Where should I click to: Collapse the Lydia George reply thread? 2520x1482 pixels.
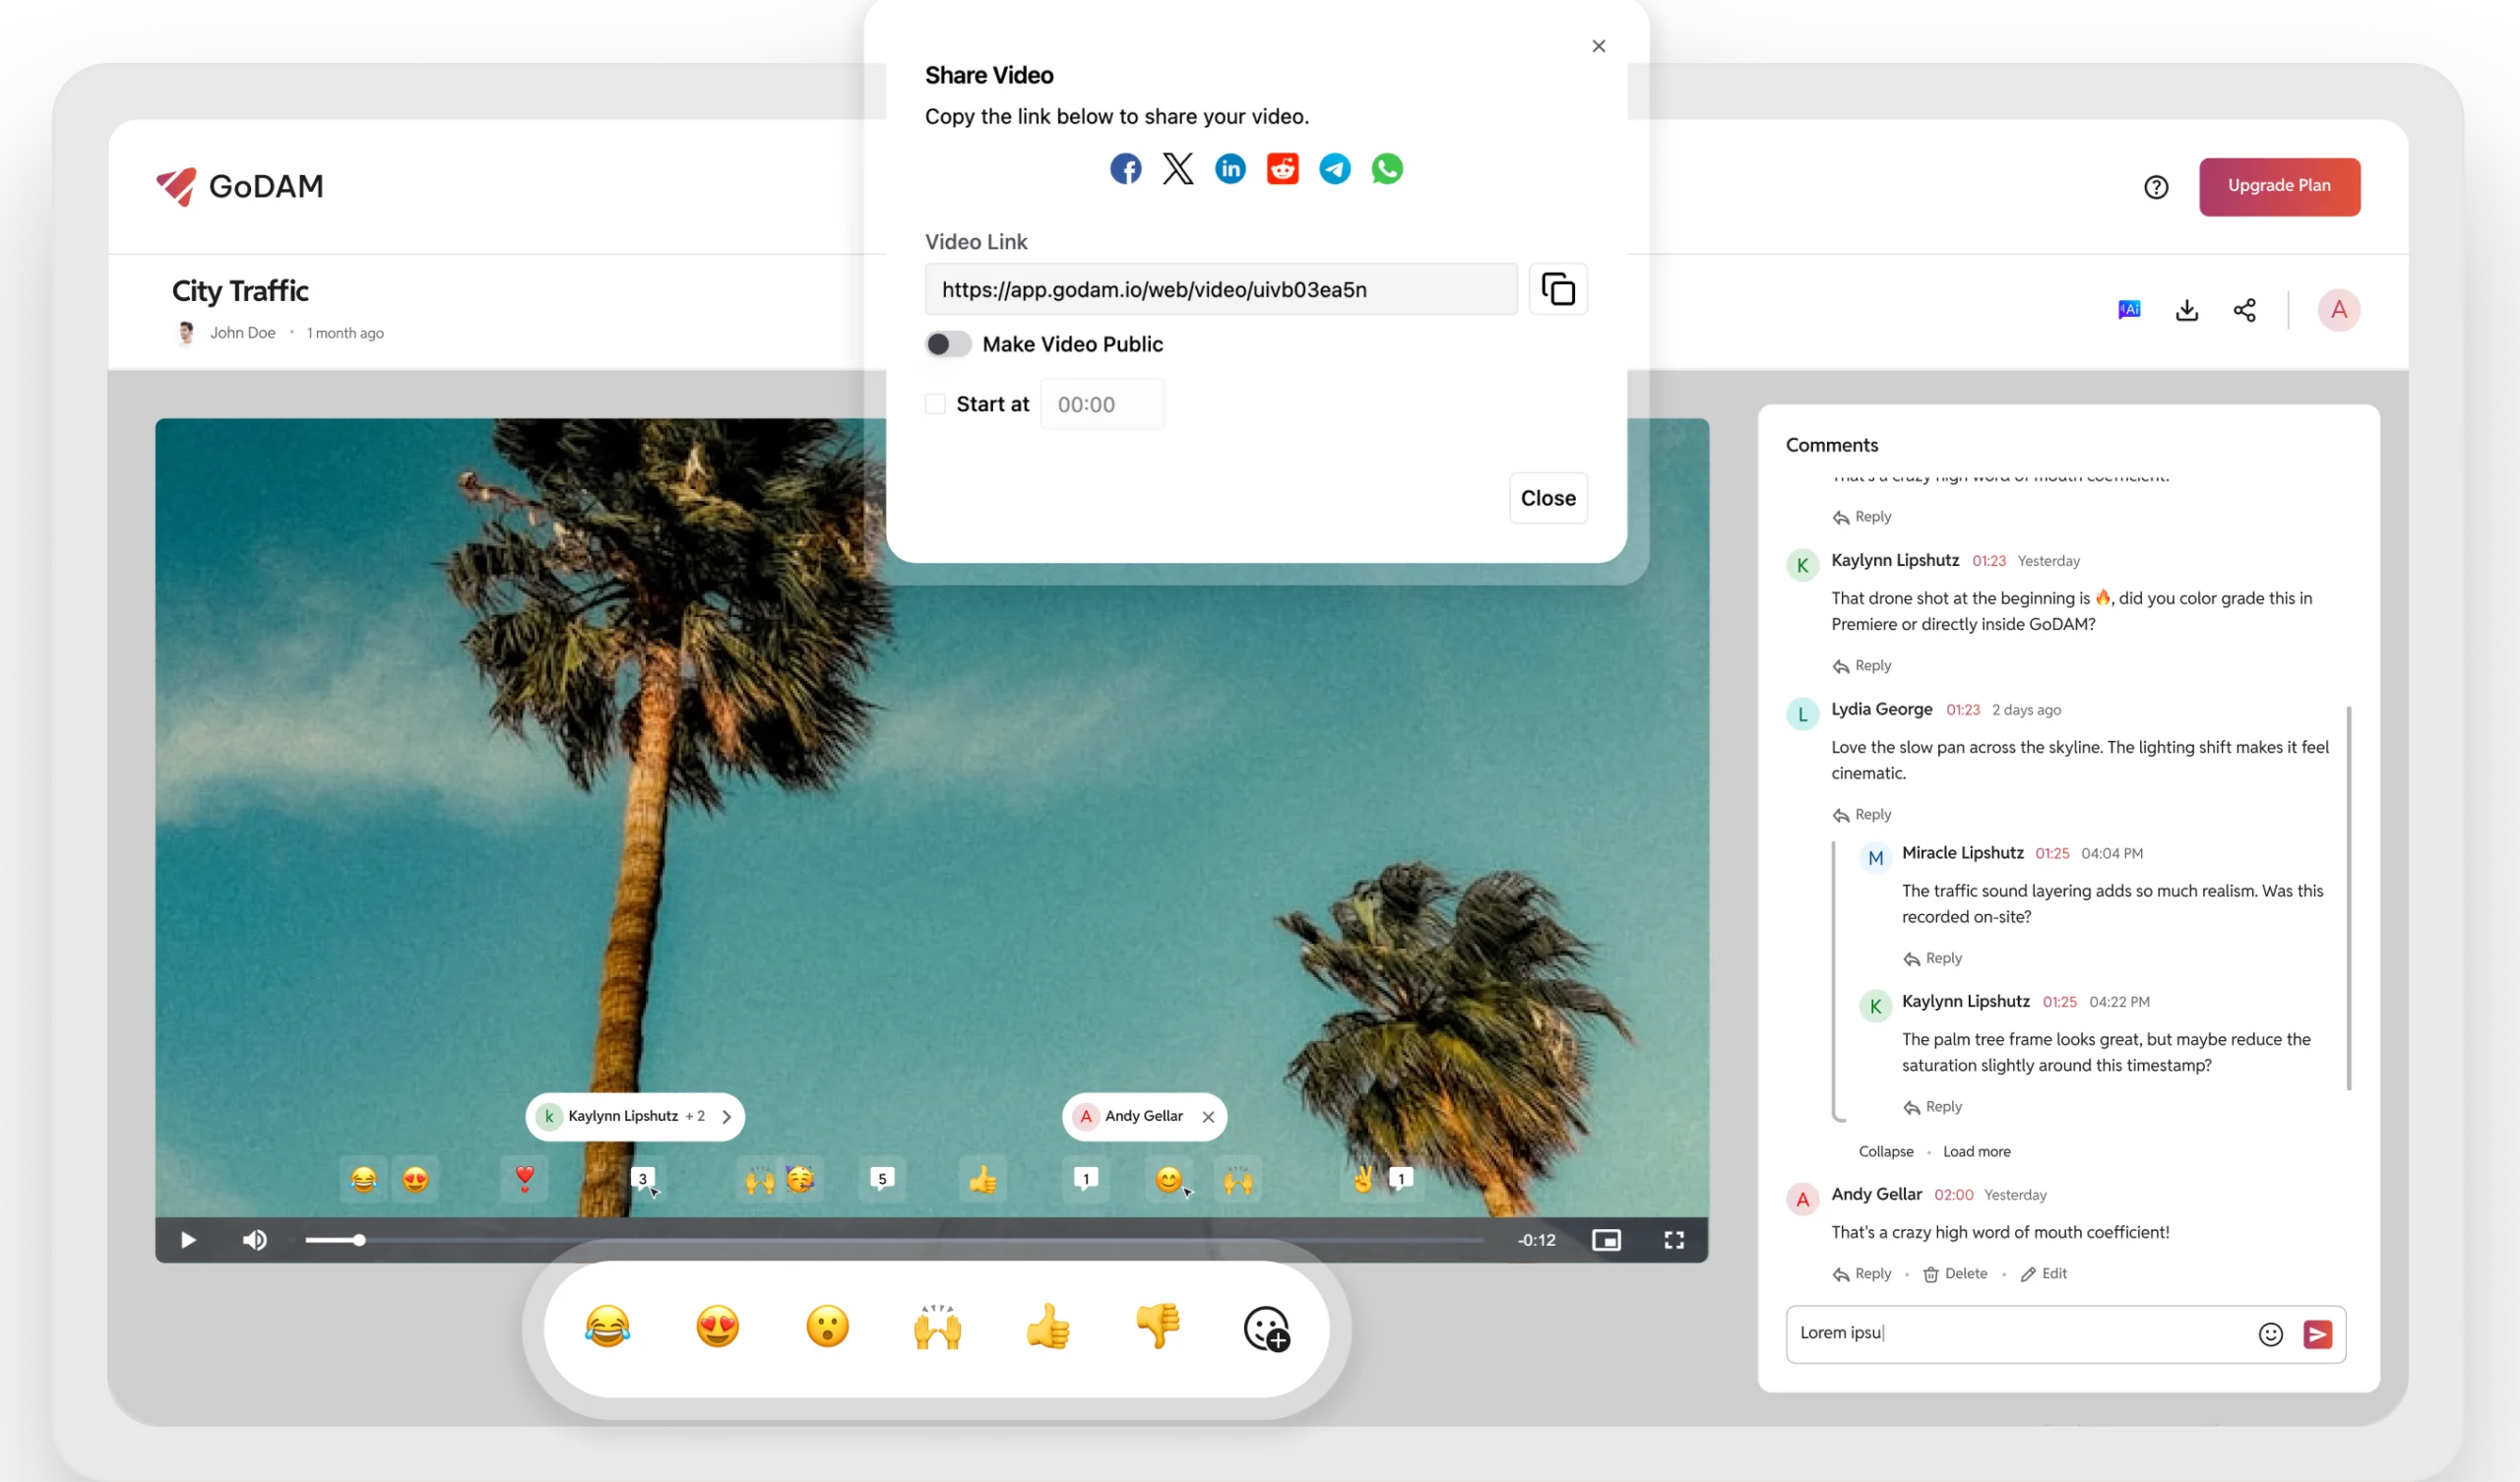point(1885,1152)
